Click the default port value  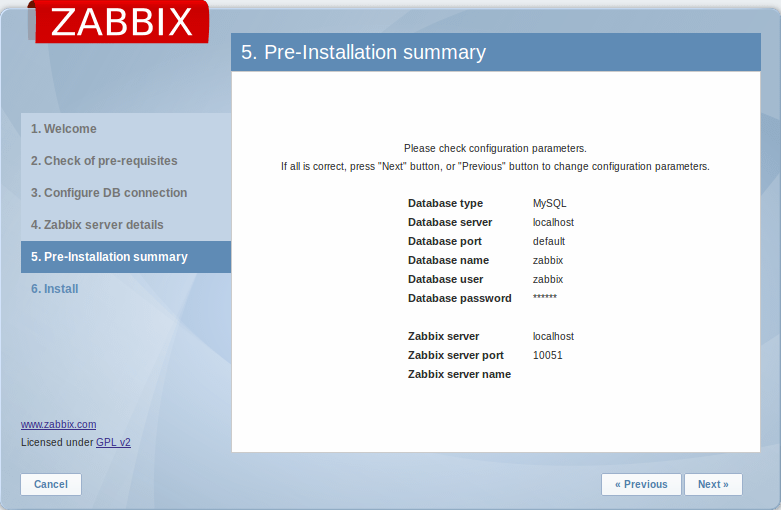[549, 242]
